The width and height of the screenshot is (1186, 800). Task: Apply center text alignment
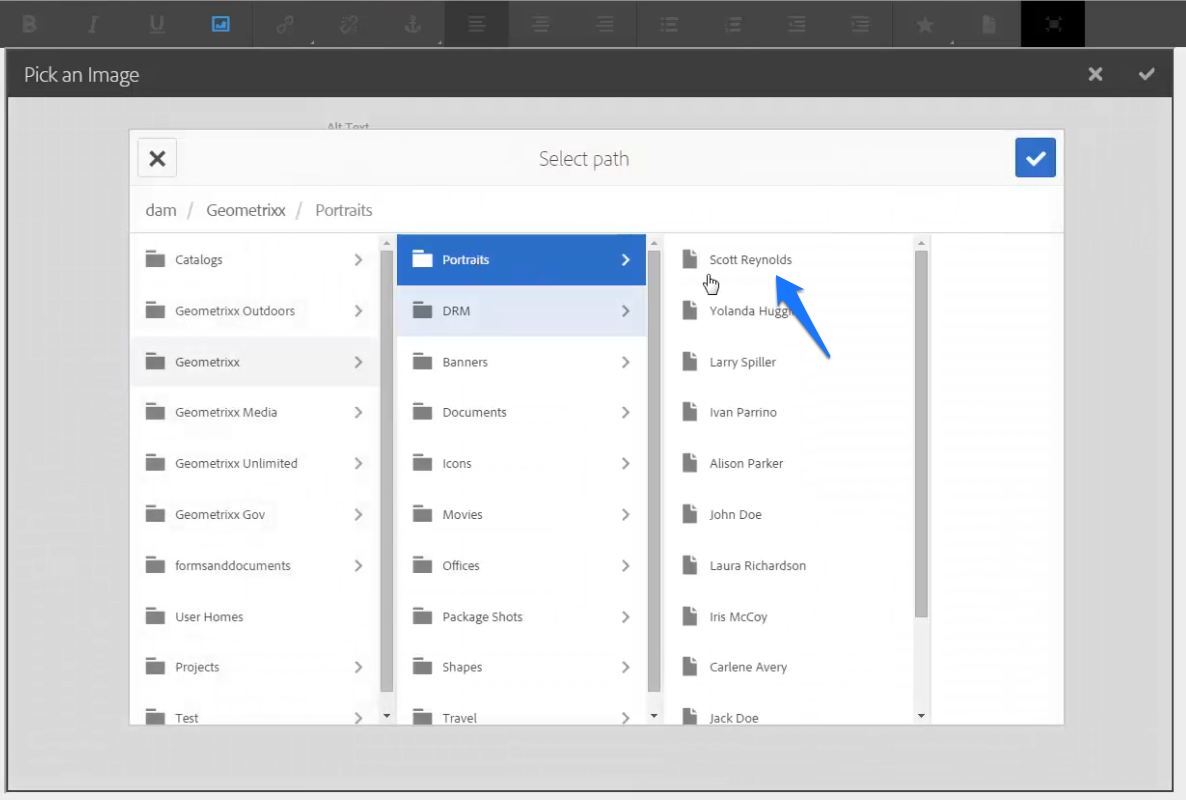[x=541, y=23]
